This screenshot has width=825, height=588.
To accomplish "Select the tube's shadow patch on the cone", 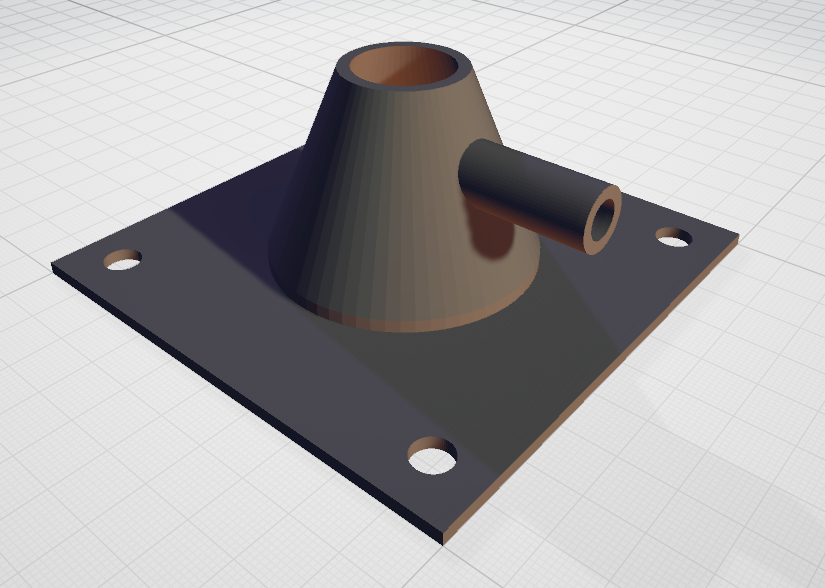I will [x=491, y=230].
